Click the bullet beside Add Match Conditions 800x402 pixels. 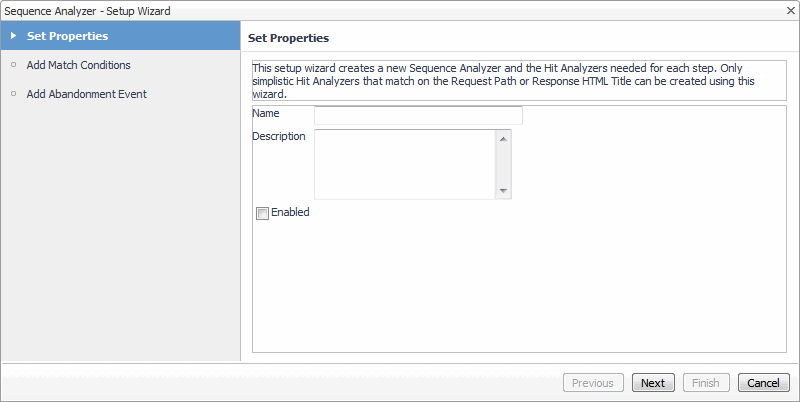(13, 66)
